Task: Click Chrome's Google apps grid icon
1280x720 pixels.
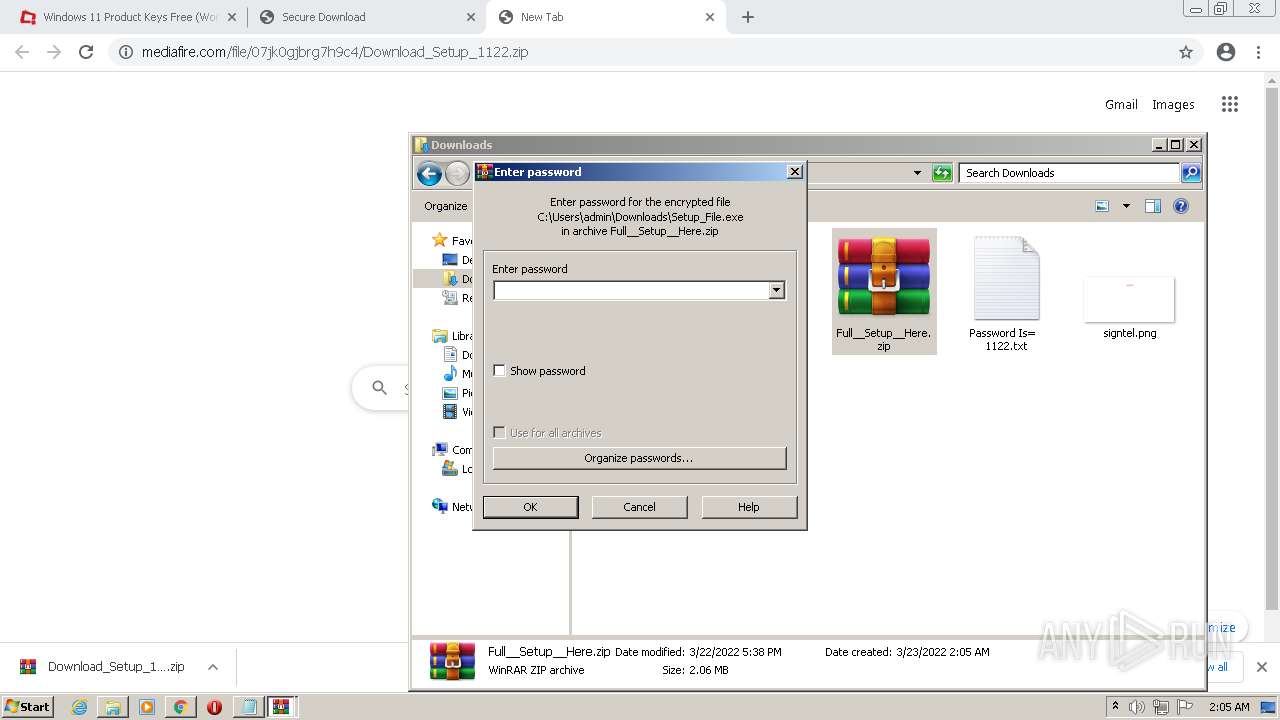Action: 1230,104
